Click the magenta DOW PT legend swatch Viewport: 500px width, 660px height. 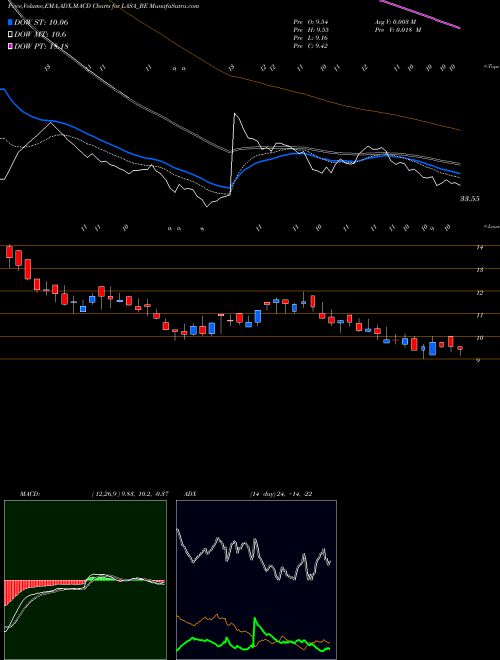coord(11,46)
